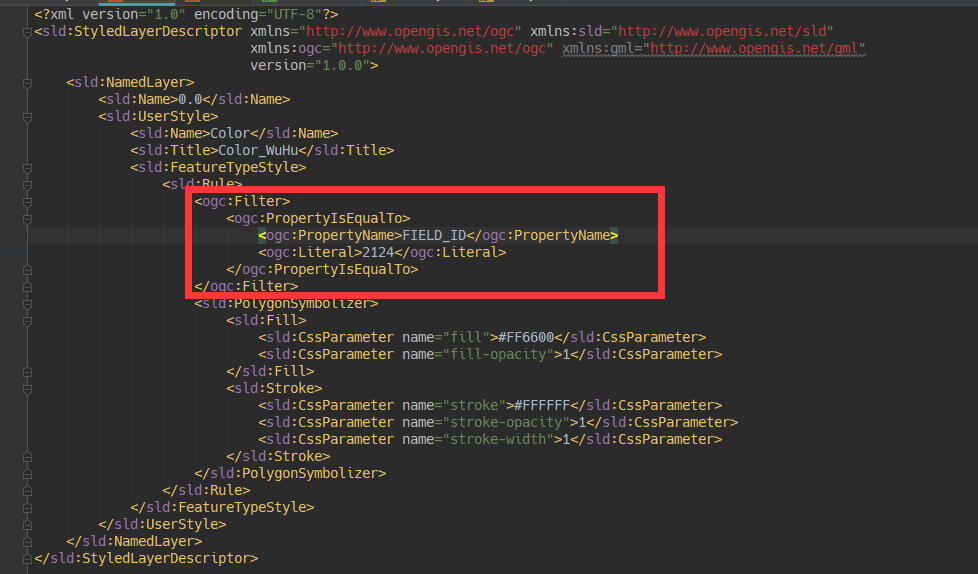Collapse the opening sld:PolygonSymbolizer fold marker
Image resolution: width=978 pixels, height=574 pixels.
pyautogui.click(x=27, y=304)
